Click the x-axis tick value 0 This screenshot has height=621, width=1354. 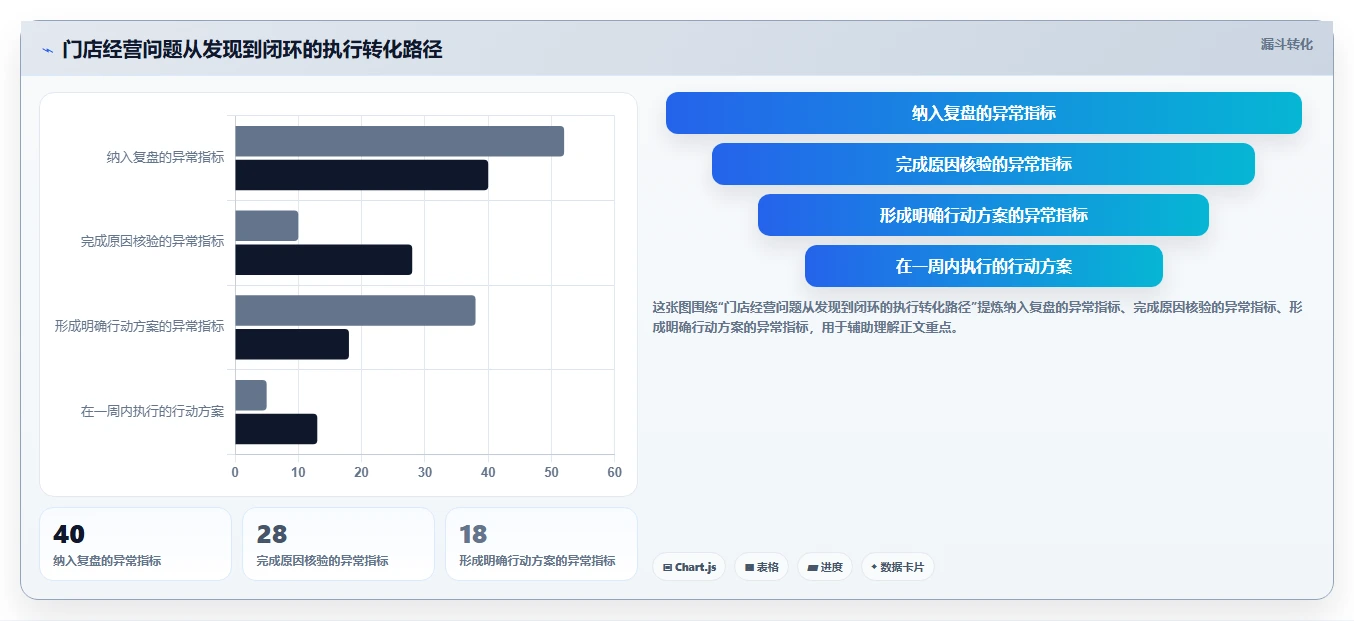pyautogui.click(x=235, y=473)
